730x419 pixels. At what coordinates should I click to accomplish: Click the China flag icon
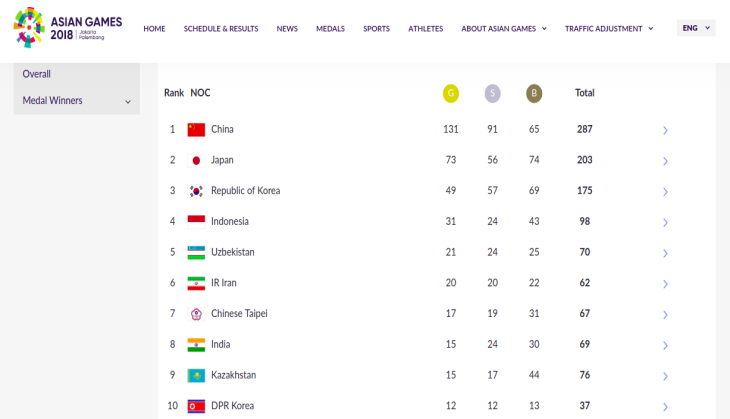(x=196, y=129)
